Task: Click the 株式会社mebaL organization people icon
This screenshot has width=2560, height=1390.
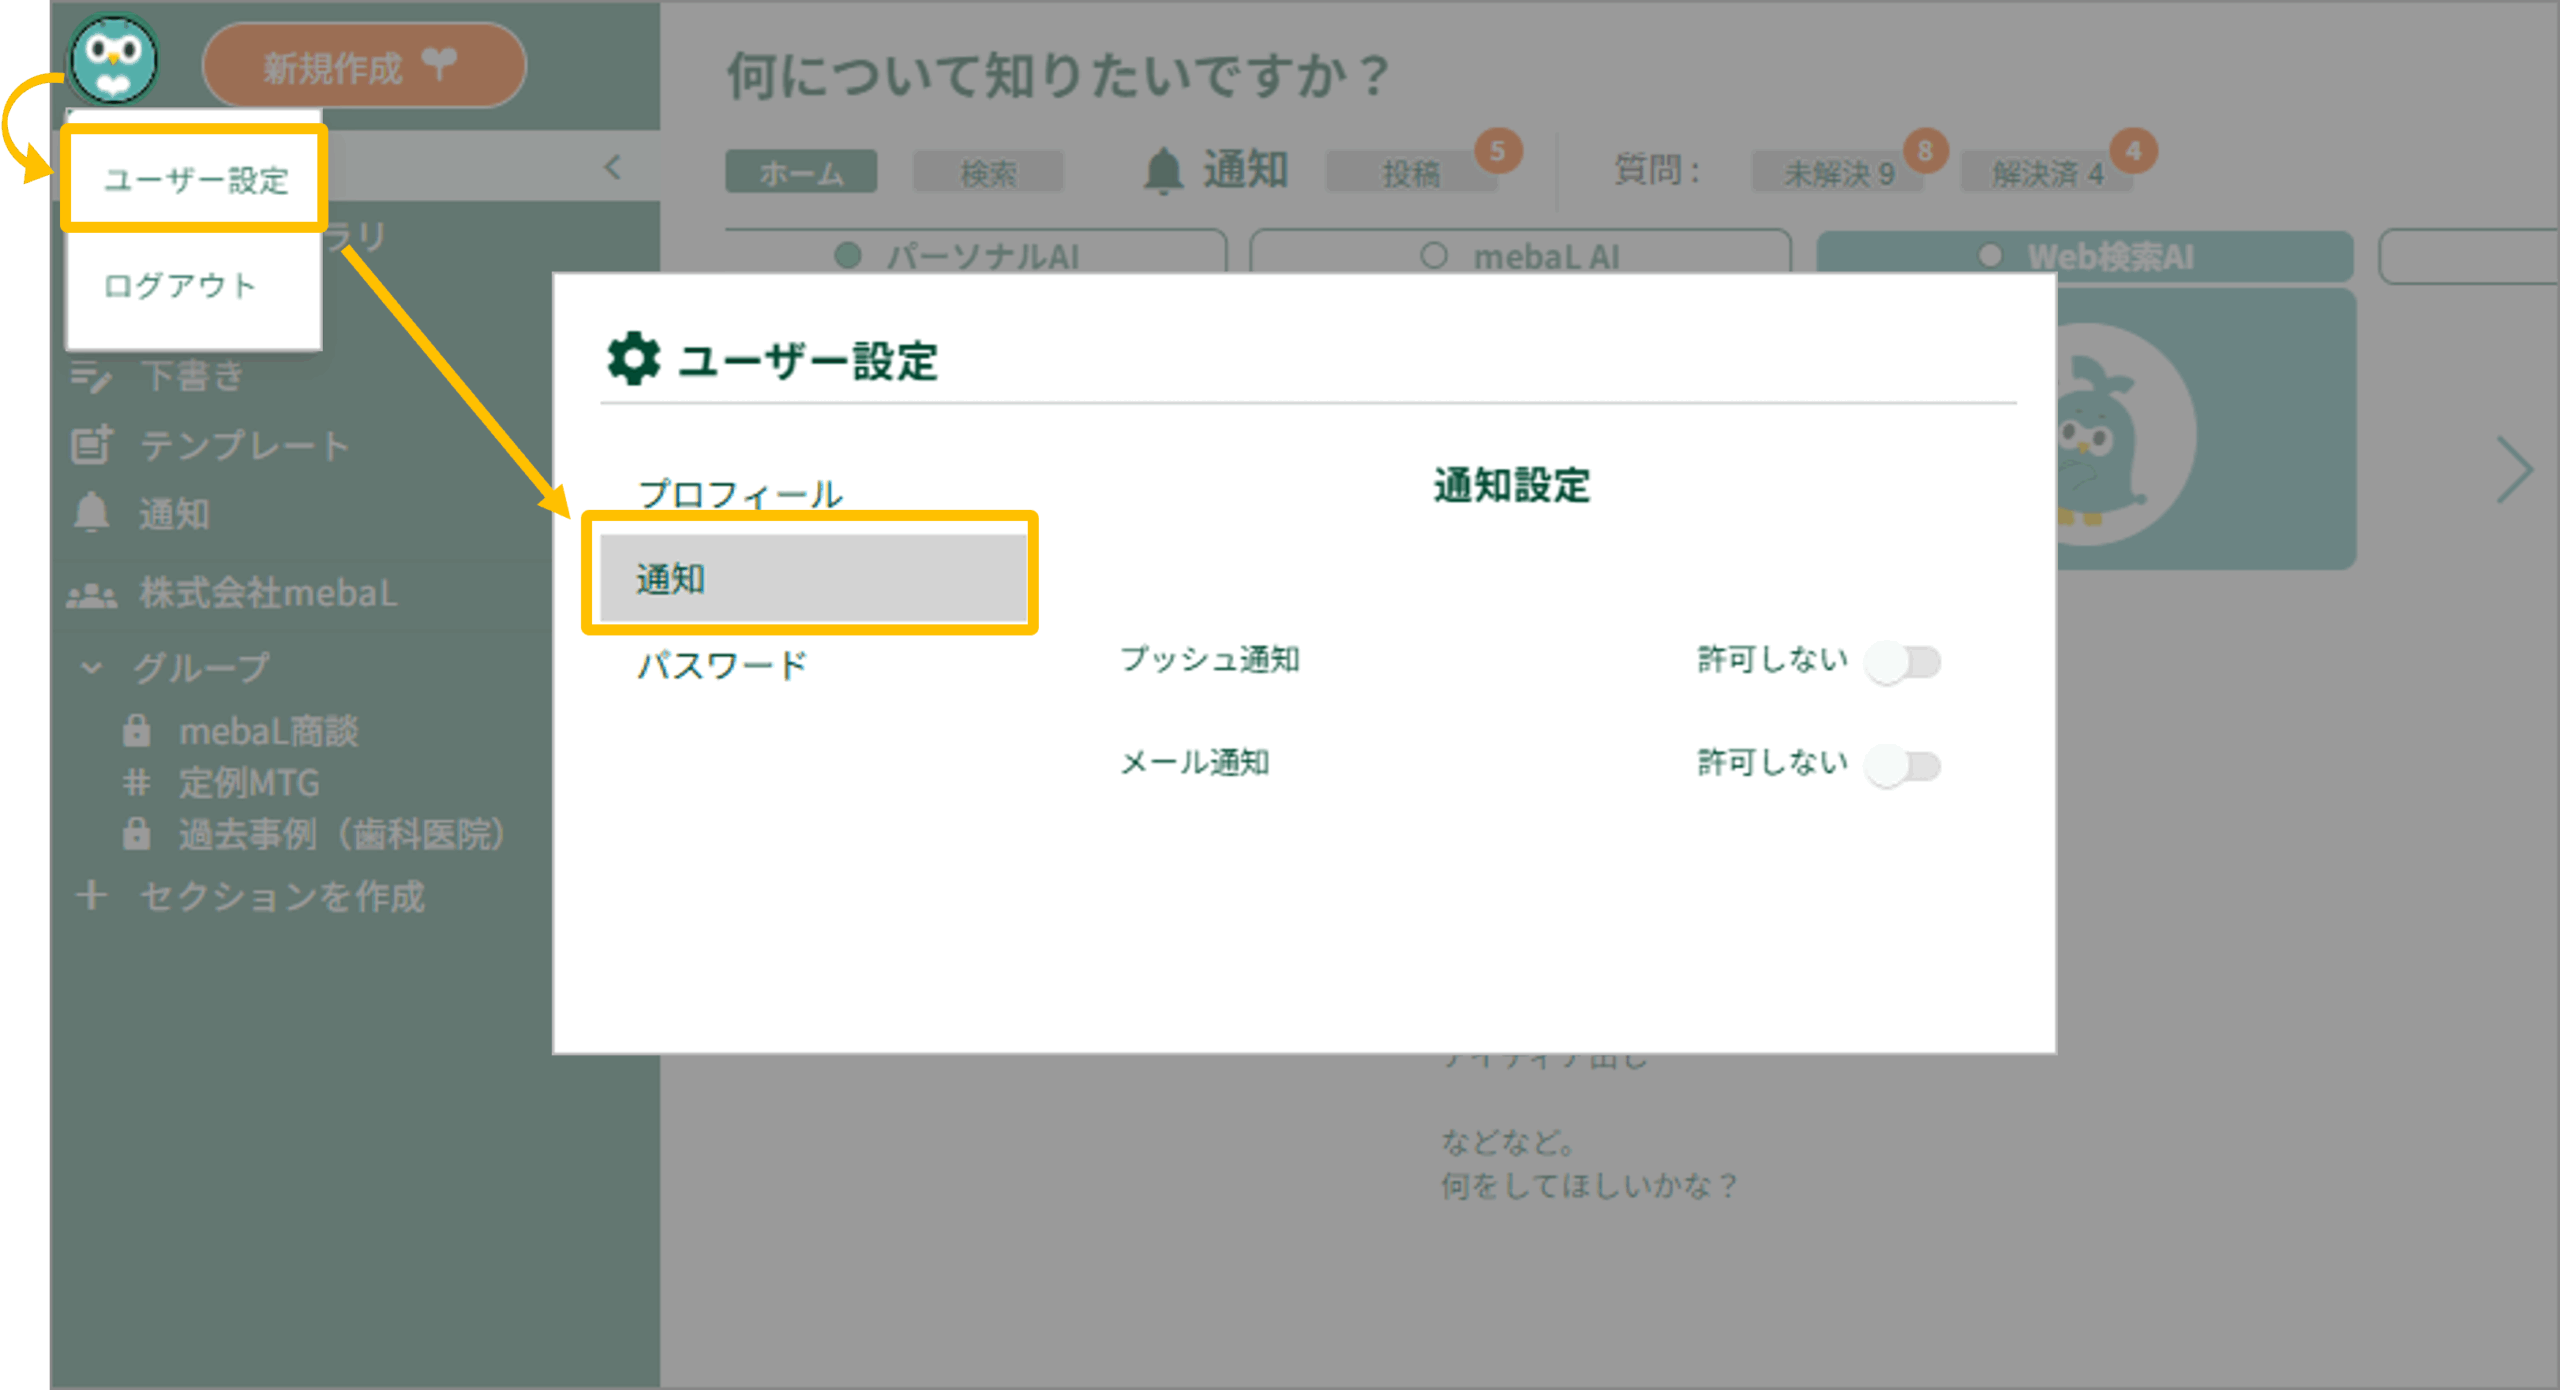Action: (91, 594)
